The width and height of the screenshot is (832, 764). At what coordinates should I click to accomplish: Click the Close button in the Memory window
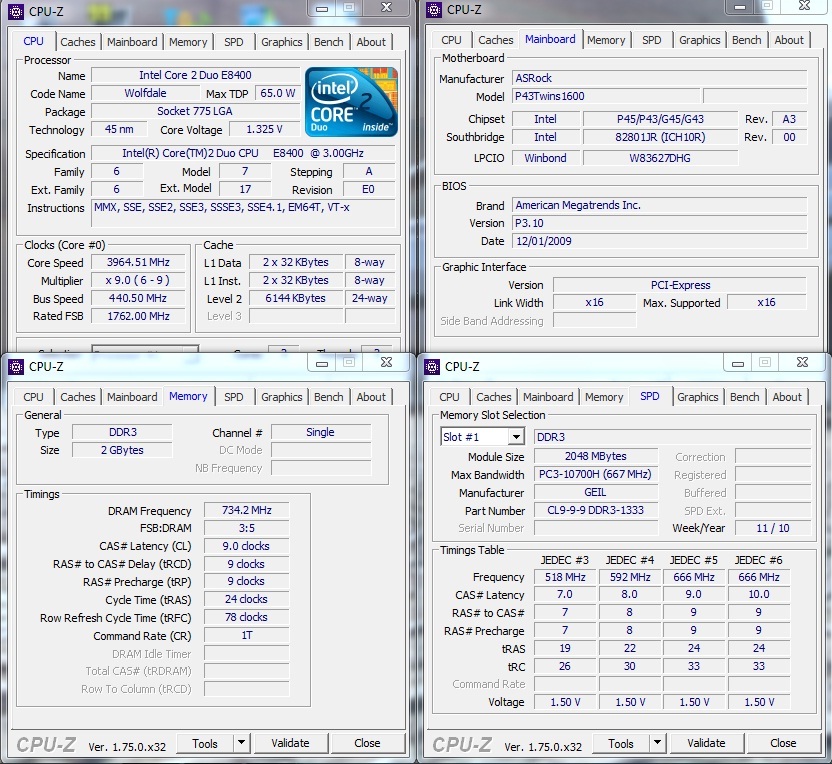(367, 743)
